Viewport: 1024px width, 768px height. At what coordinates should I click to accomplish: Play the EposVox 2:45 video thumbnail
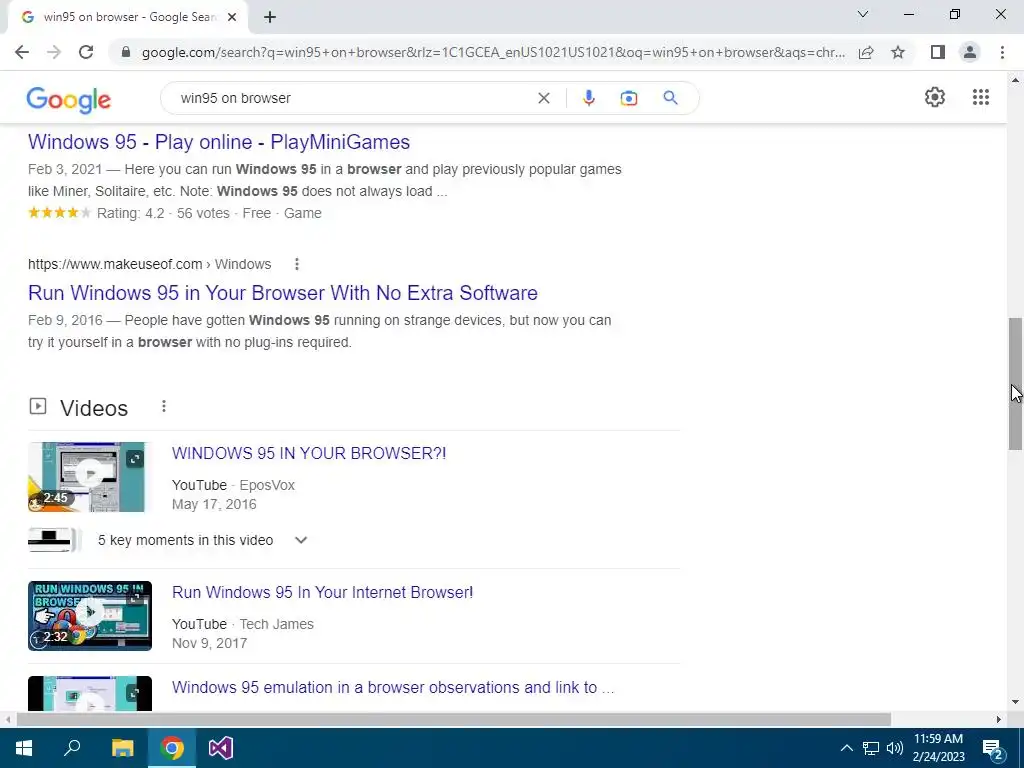tap(89, 477)
